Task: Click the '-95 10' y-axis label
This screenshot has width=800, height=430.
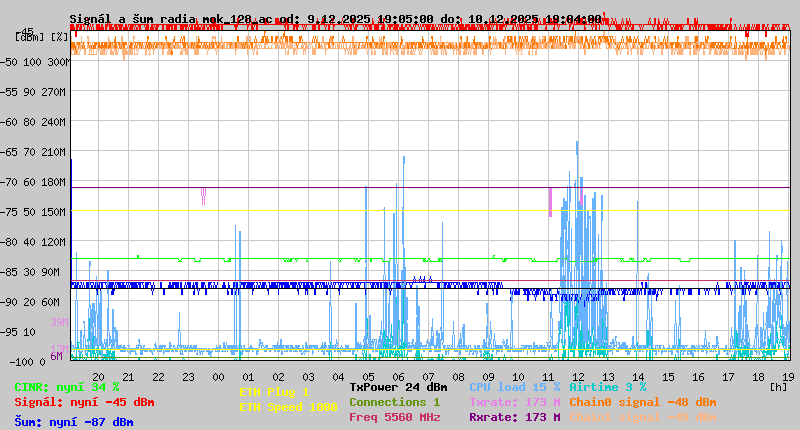Action: tap(18, 333)
